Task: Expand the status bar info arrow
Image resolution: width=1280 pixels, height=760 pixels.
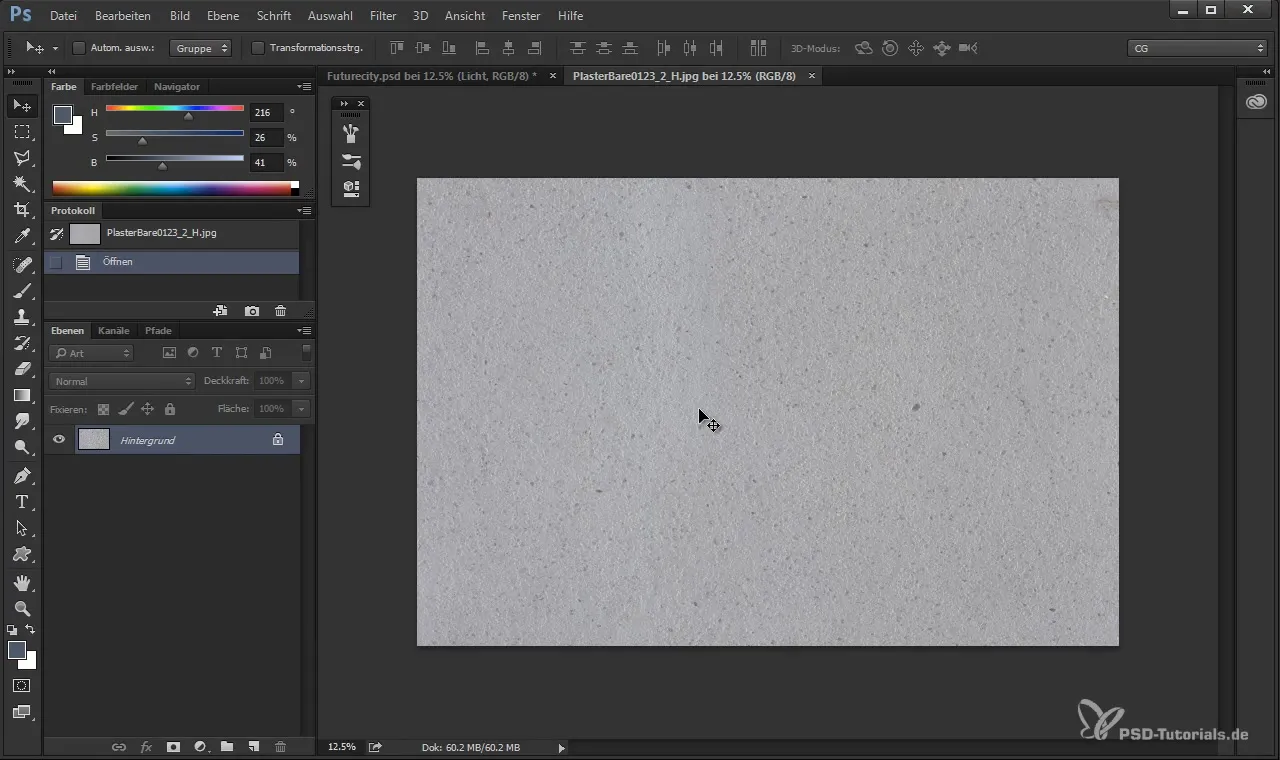Action: coord(561,747)
